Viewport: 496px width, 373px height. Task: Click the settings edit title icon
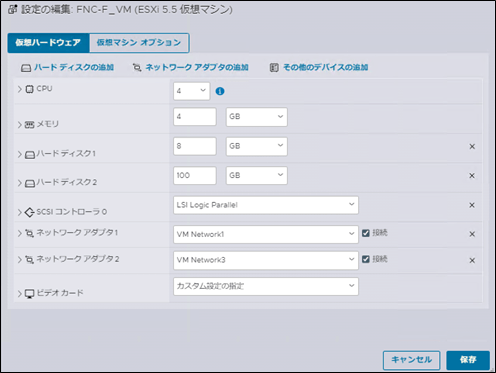[12, 9]
